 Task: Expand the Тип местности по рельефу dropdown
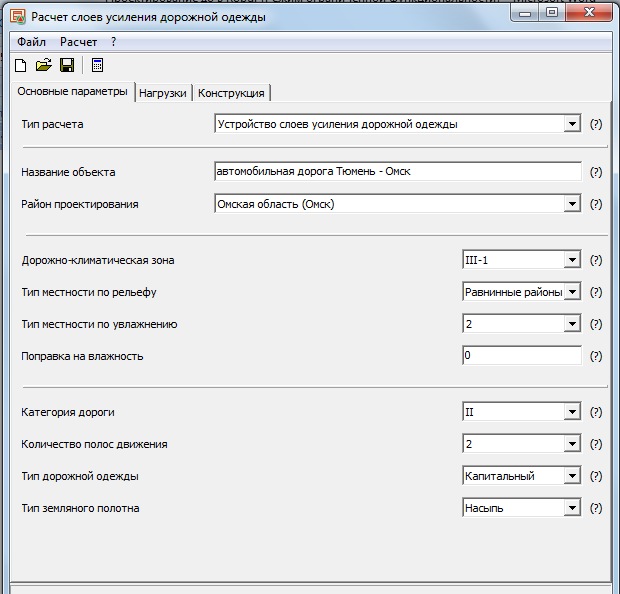(572, 292)
